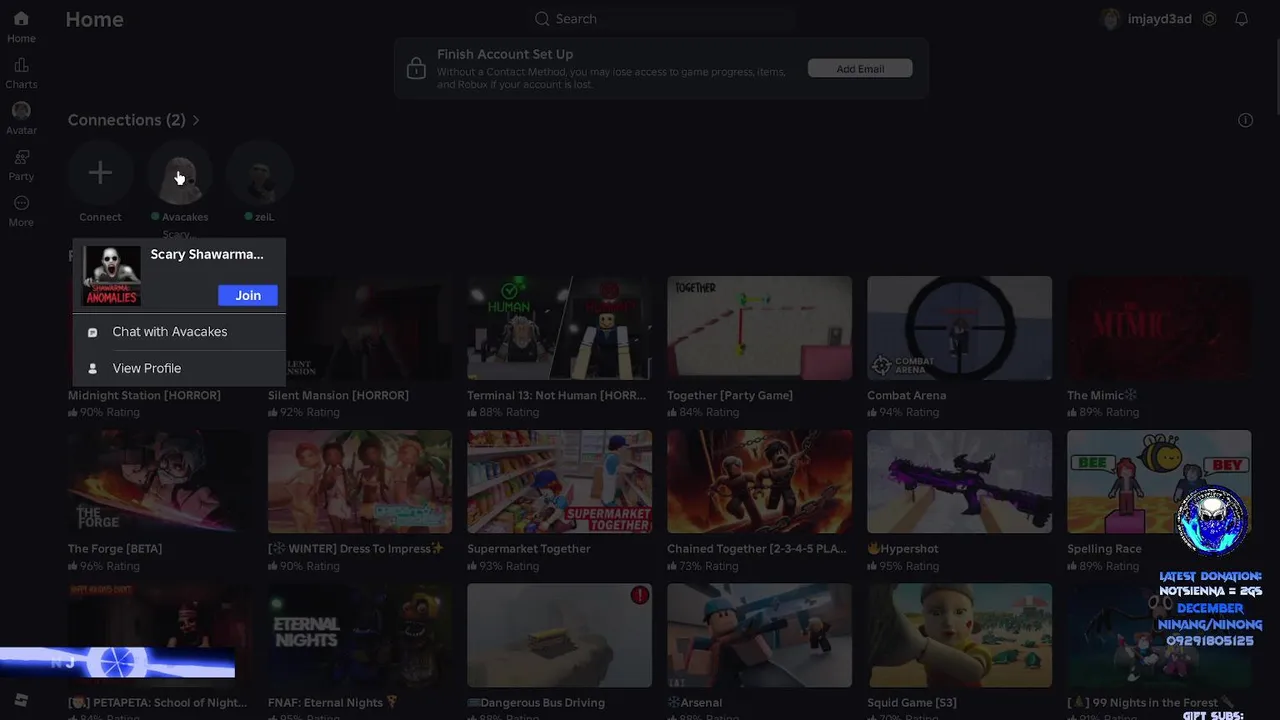Expand the Connections (2) chevron
The image size is (1280, 720).
click(x=196, y=120)
